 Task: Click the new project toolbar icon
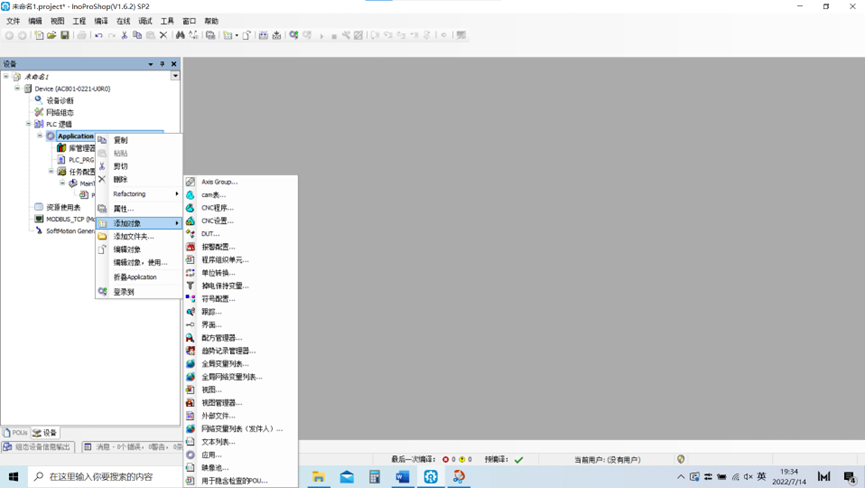[39, 35]
